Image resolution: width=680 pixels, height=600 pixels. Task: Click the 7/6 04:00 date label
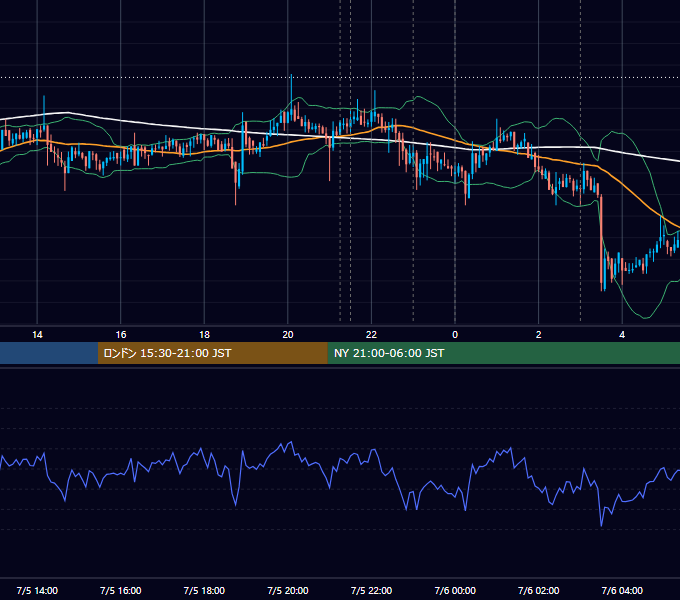pyautogui.click(x=622, y=590)
